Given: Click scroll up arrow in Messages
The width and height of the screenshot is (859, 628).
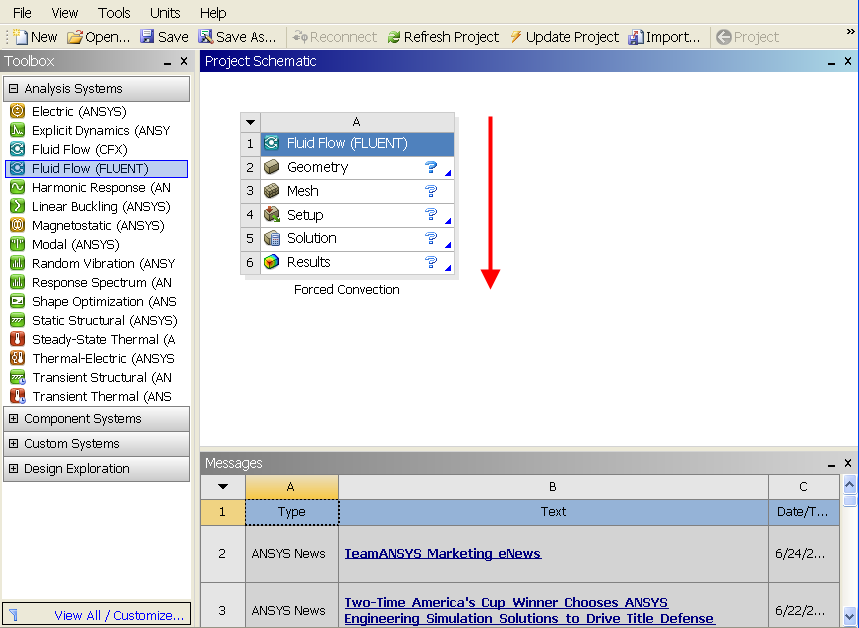Looking at the screenshot, I should point(850,484).
